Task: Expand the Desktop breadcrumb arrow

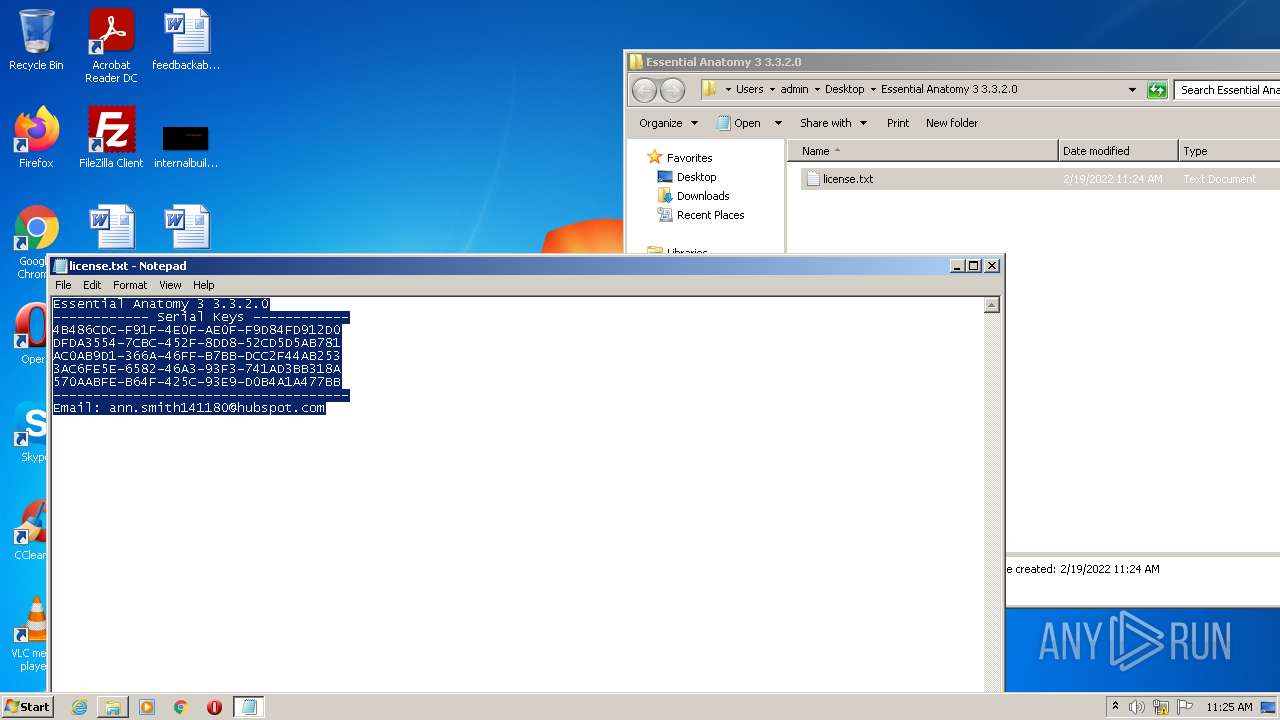Action: [x=872, y=89]
